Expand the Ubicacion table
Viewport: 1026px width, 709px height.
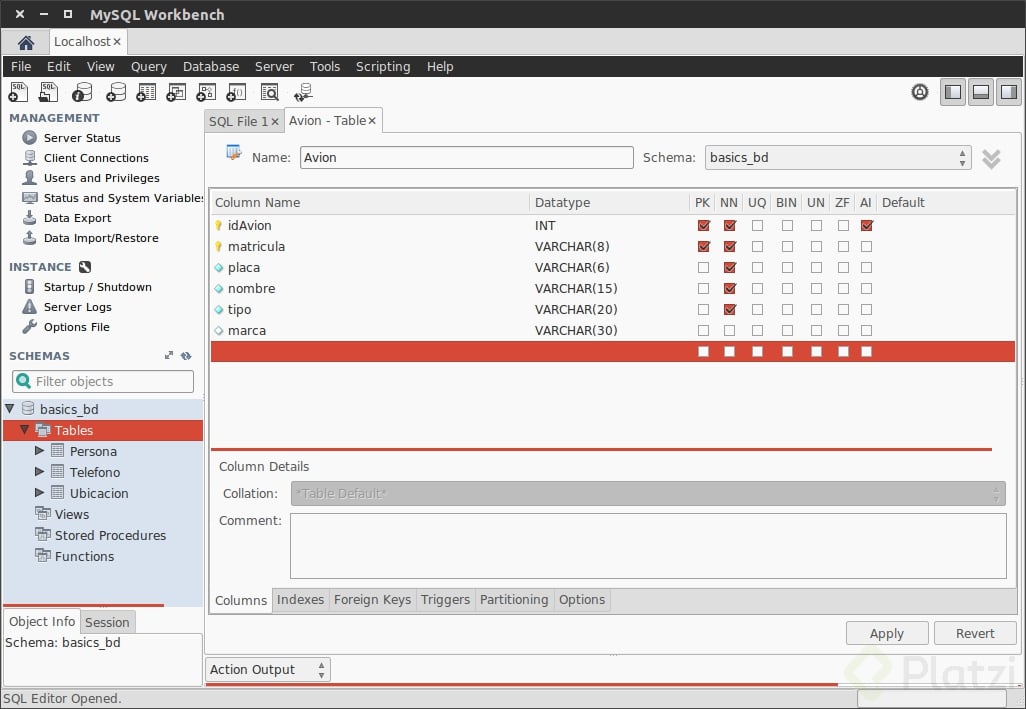(x=39, y=493)
